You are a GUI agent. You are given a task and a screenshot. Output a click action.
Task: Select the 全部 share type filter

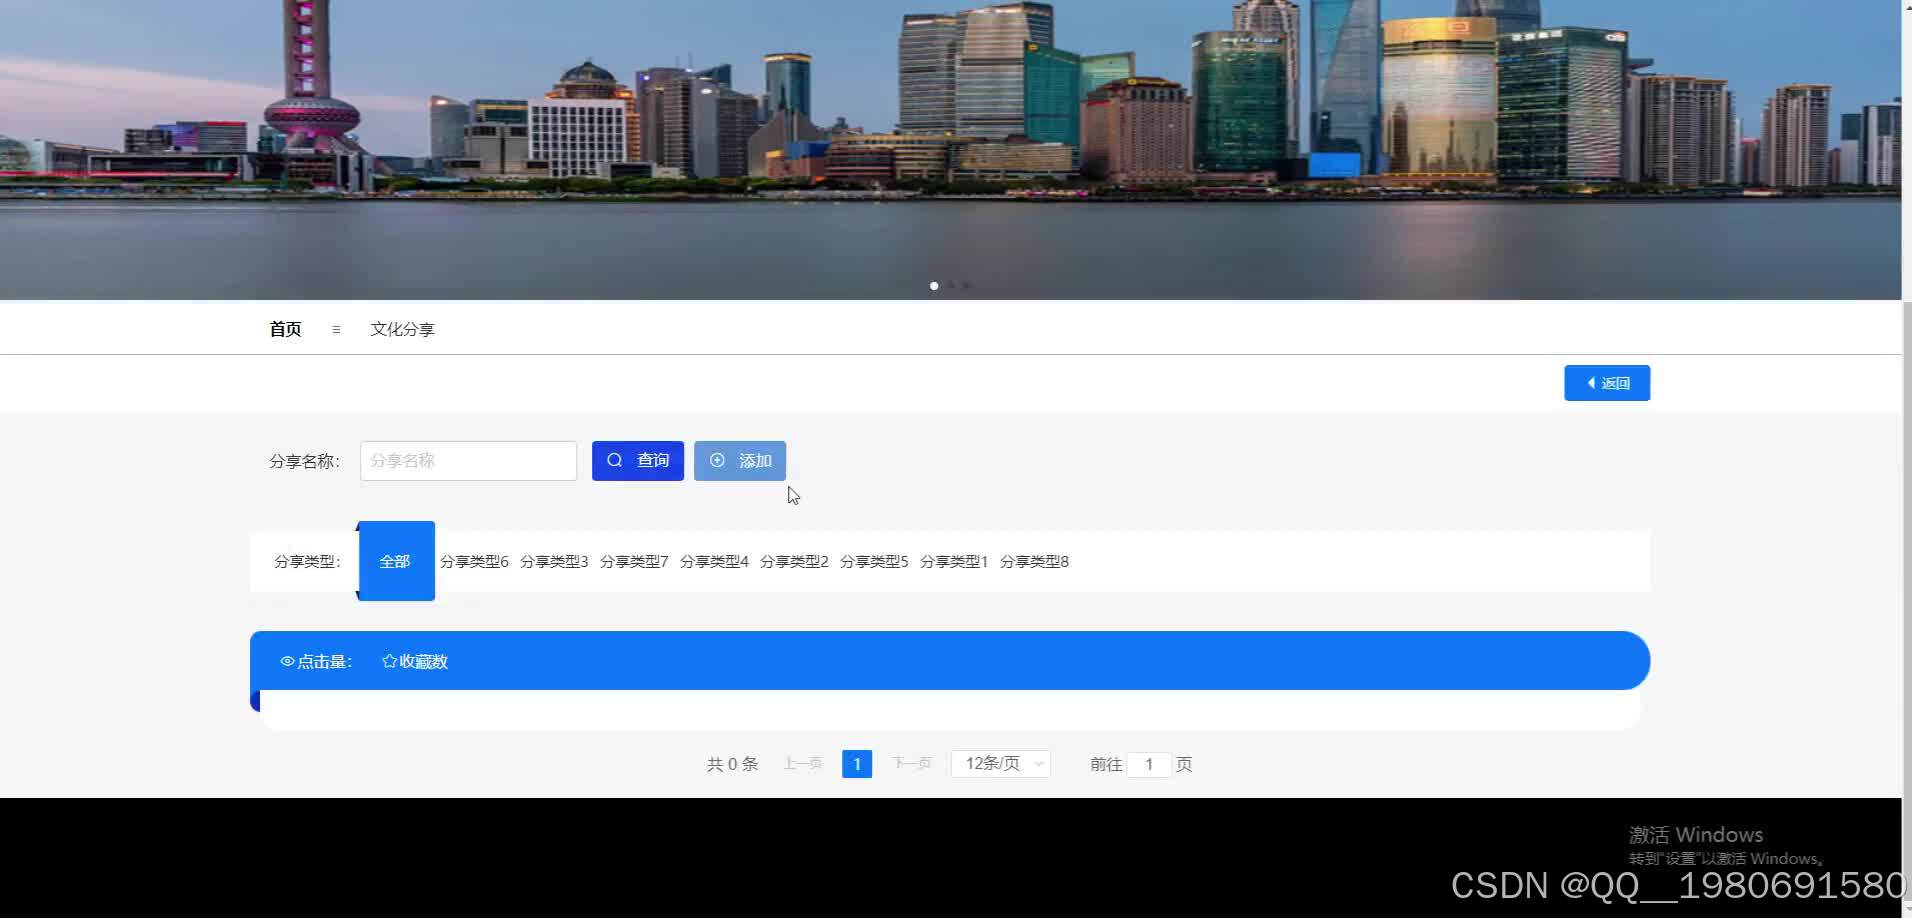click(x=395, y=561)
